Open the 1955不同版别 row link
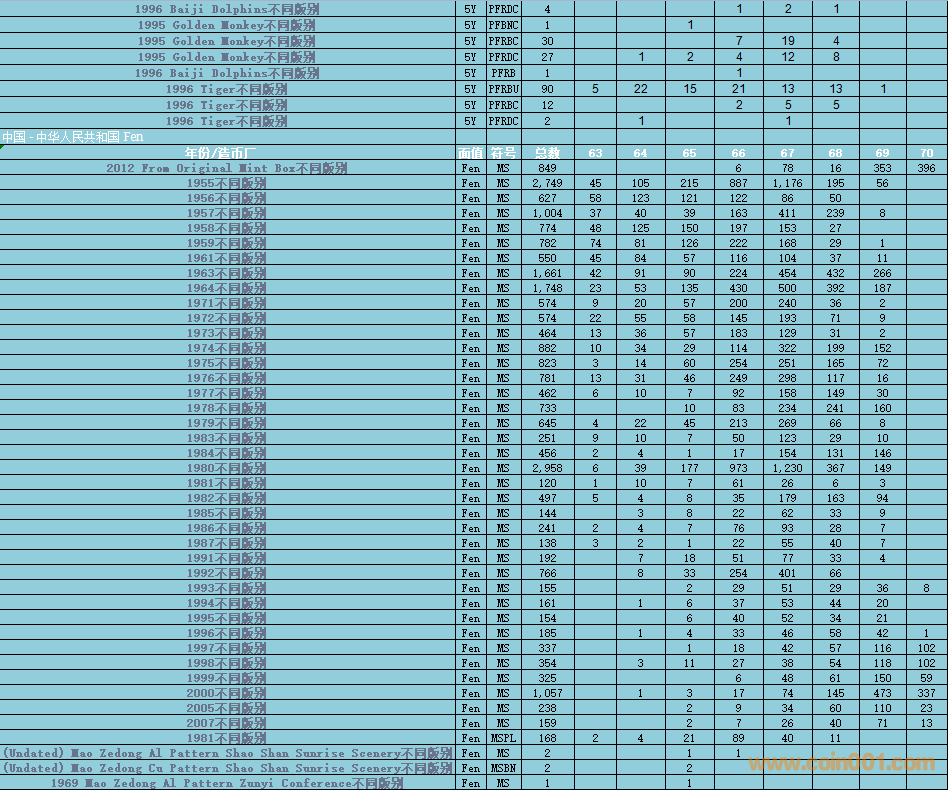 227,183
